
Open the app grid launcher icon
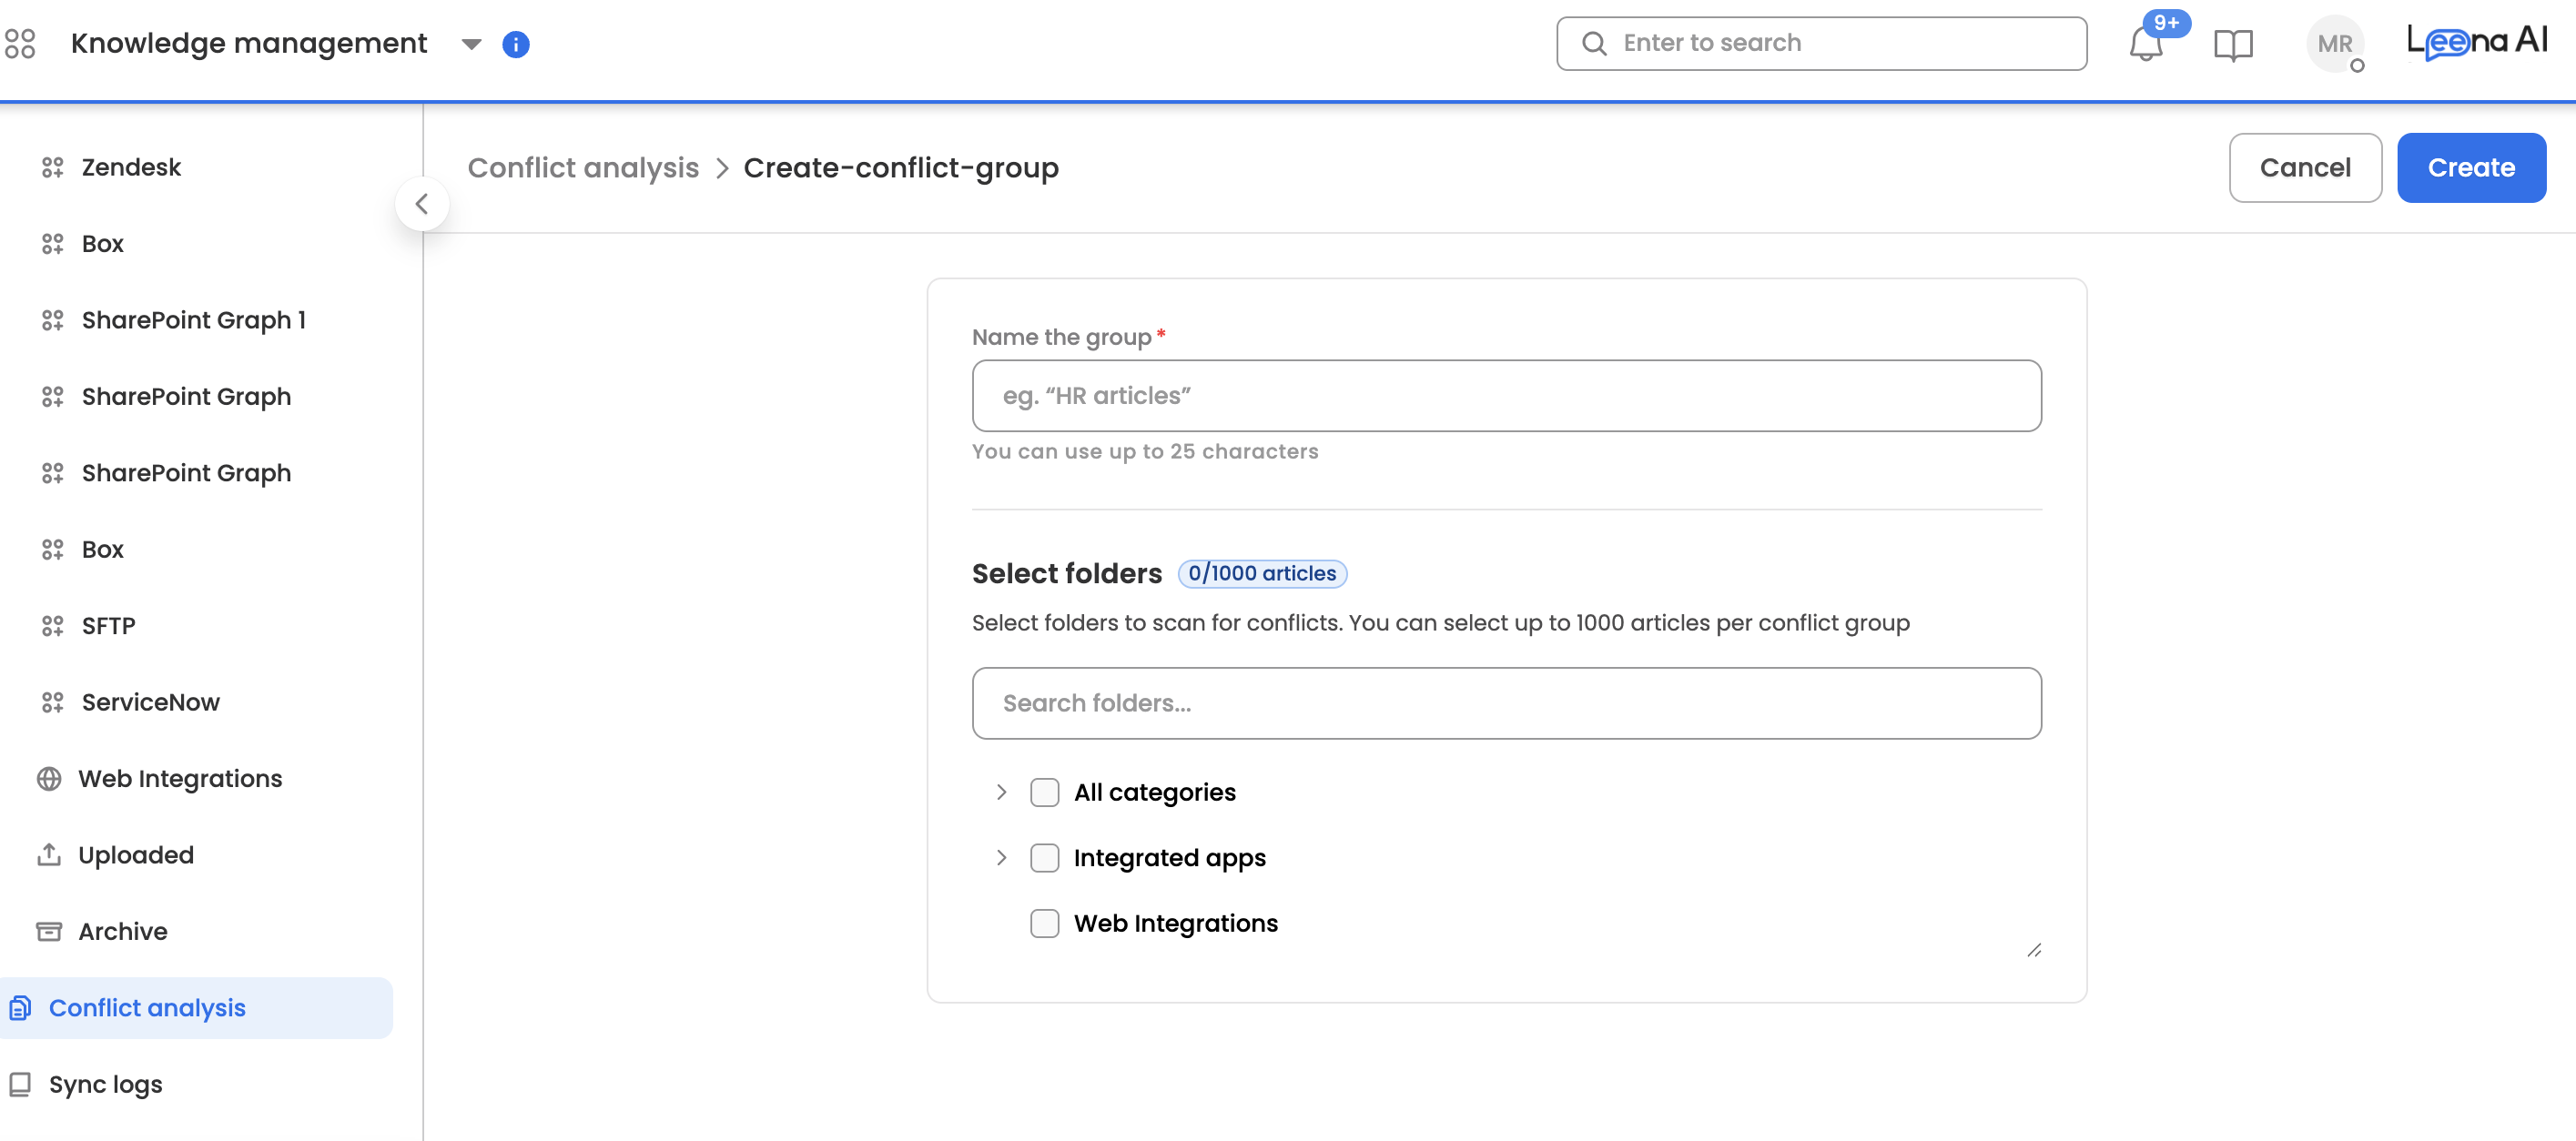(20, 43)
